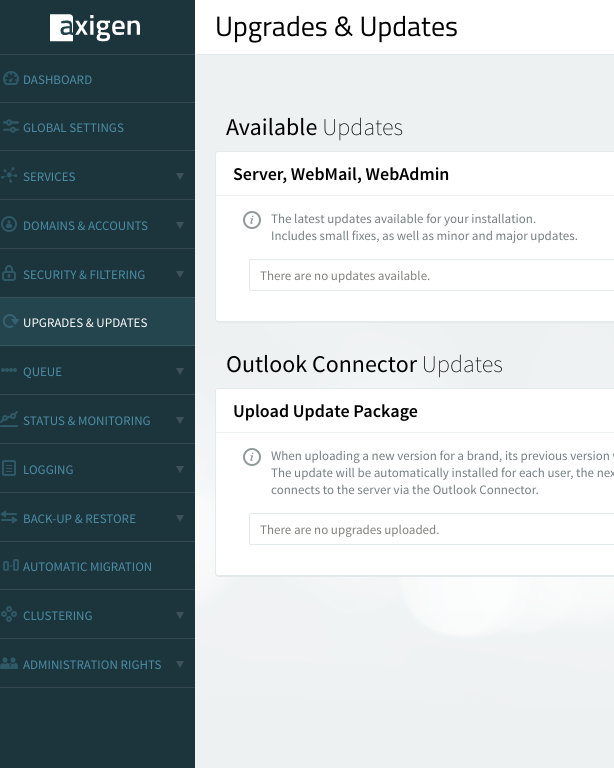Screen dimensions: 614x768
Task: Open the Dashboard menu item
Action: tap(57, 80)
